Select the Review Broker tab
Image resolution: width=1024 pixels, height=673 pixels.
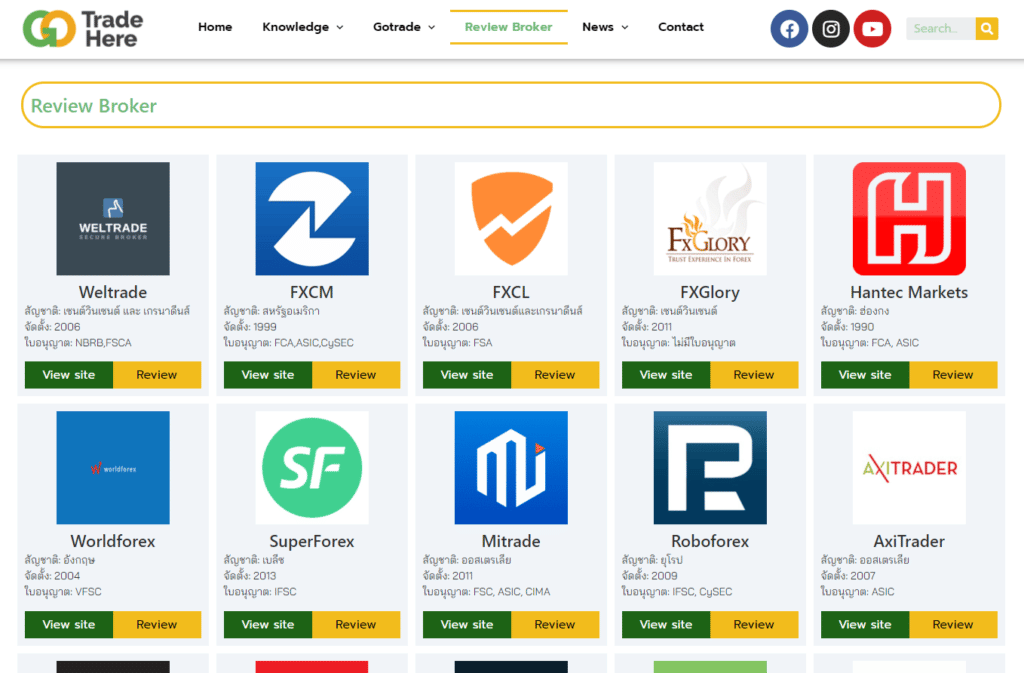509,27
